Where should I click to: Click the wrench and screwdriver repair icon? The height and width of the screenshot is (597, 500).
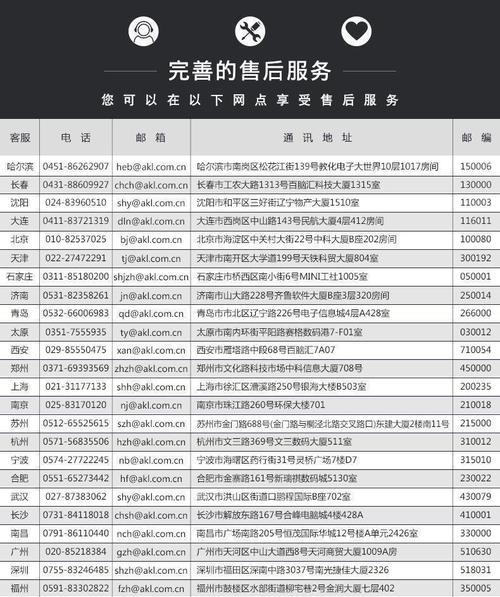250,31
